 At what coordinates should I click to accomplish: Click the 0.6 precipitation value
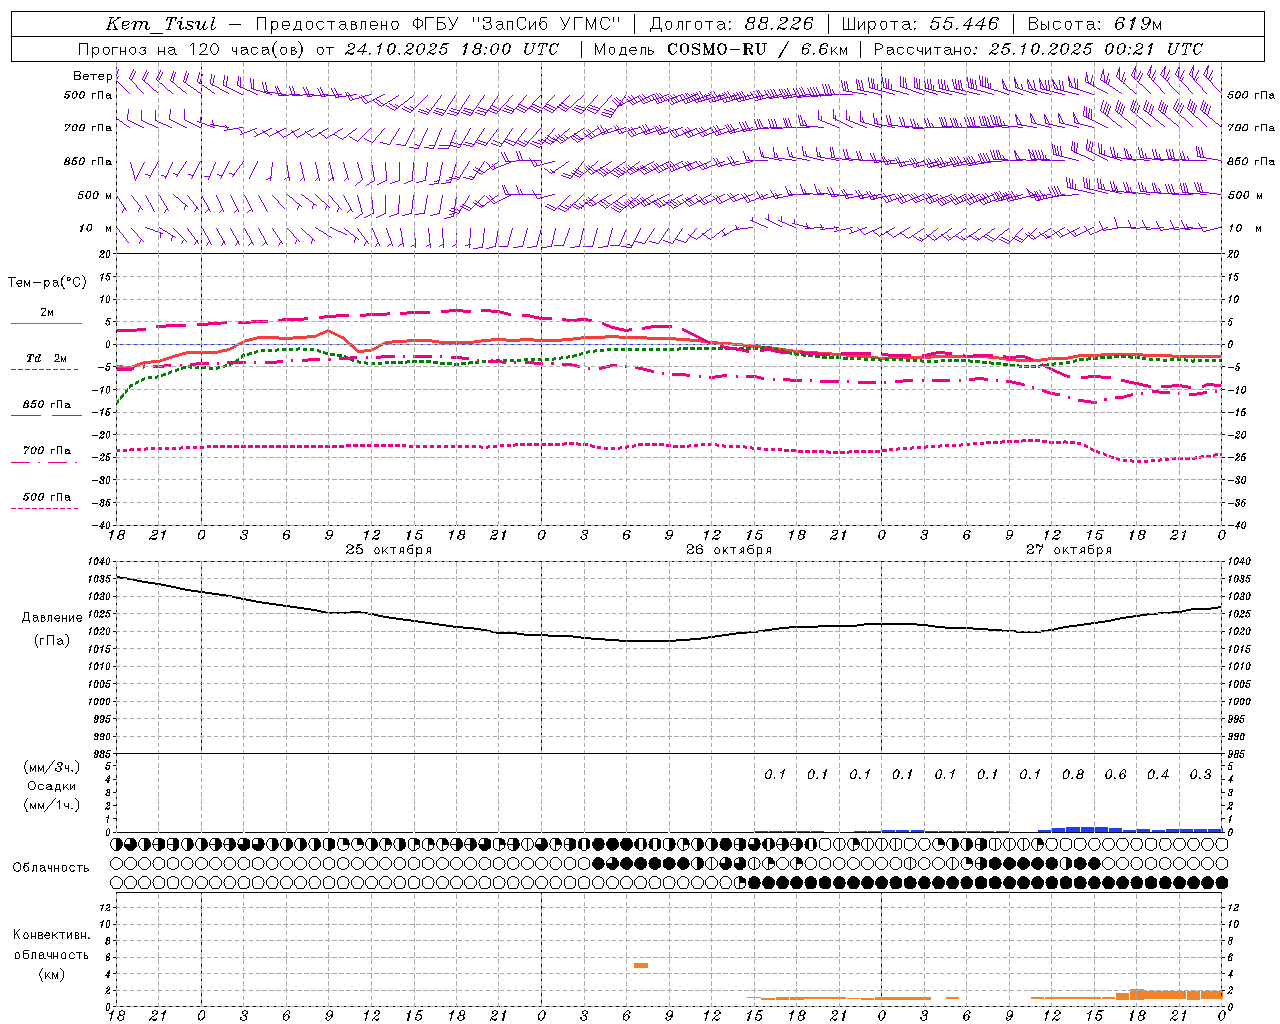click(x=1115, y=774)
